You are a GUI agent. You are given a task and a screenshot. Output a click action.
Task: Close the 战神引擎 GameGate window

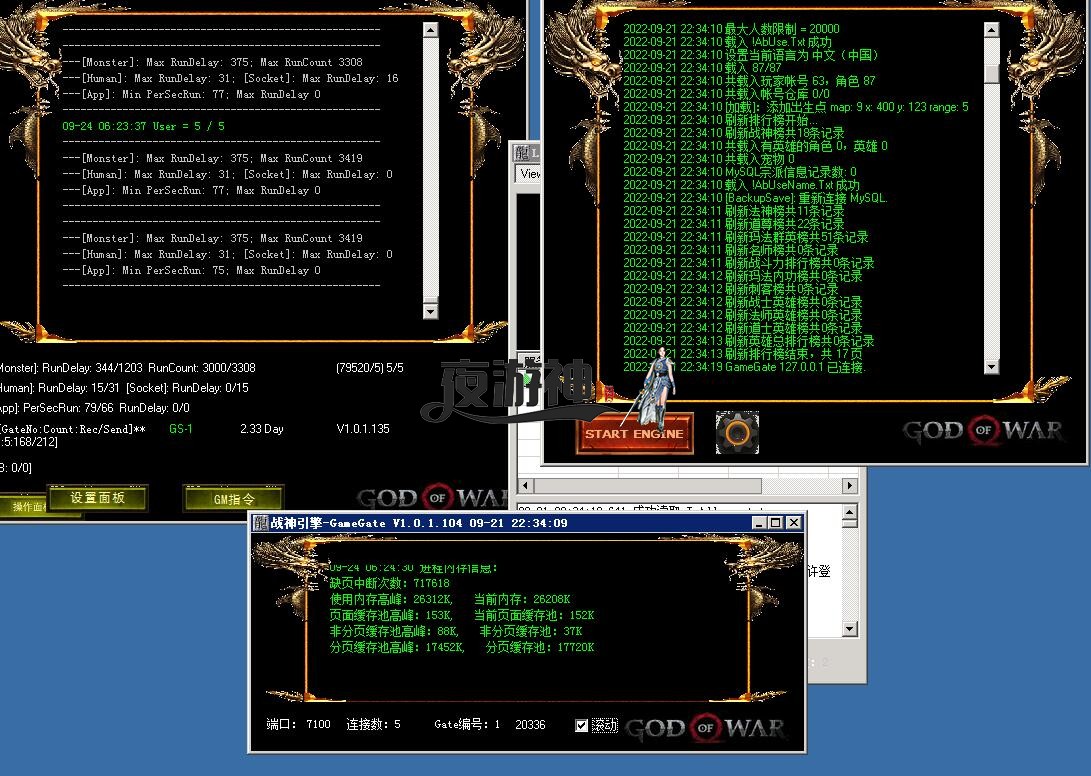[x=793, y=522]
